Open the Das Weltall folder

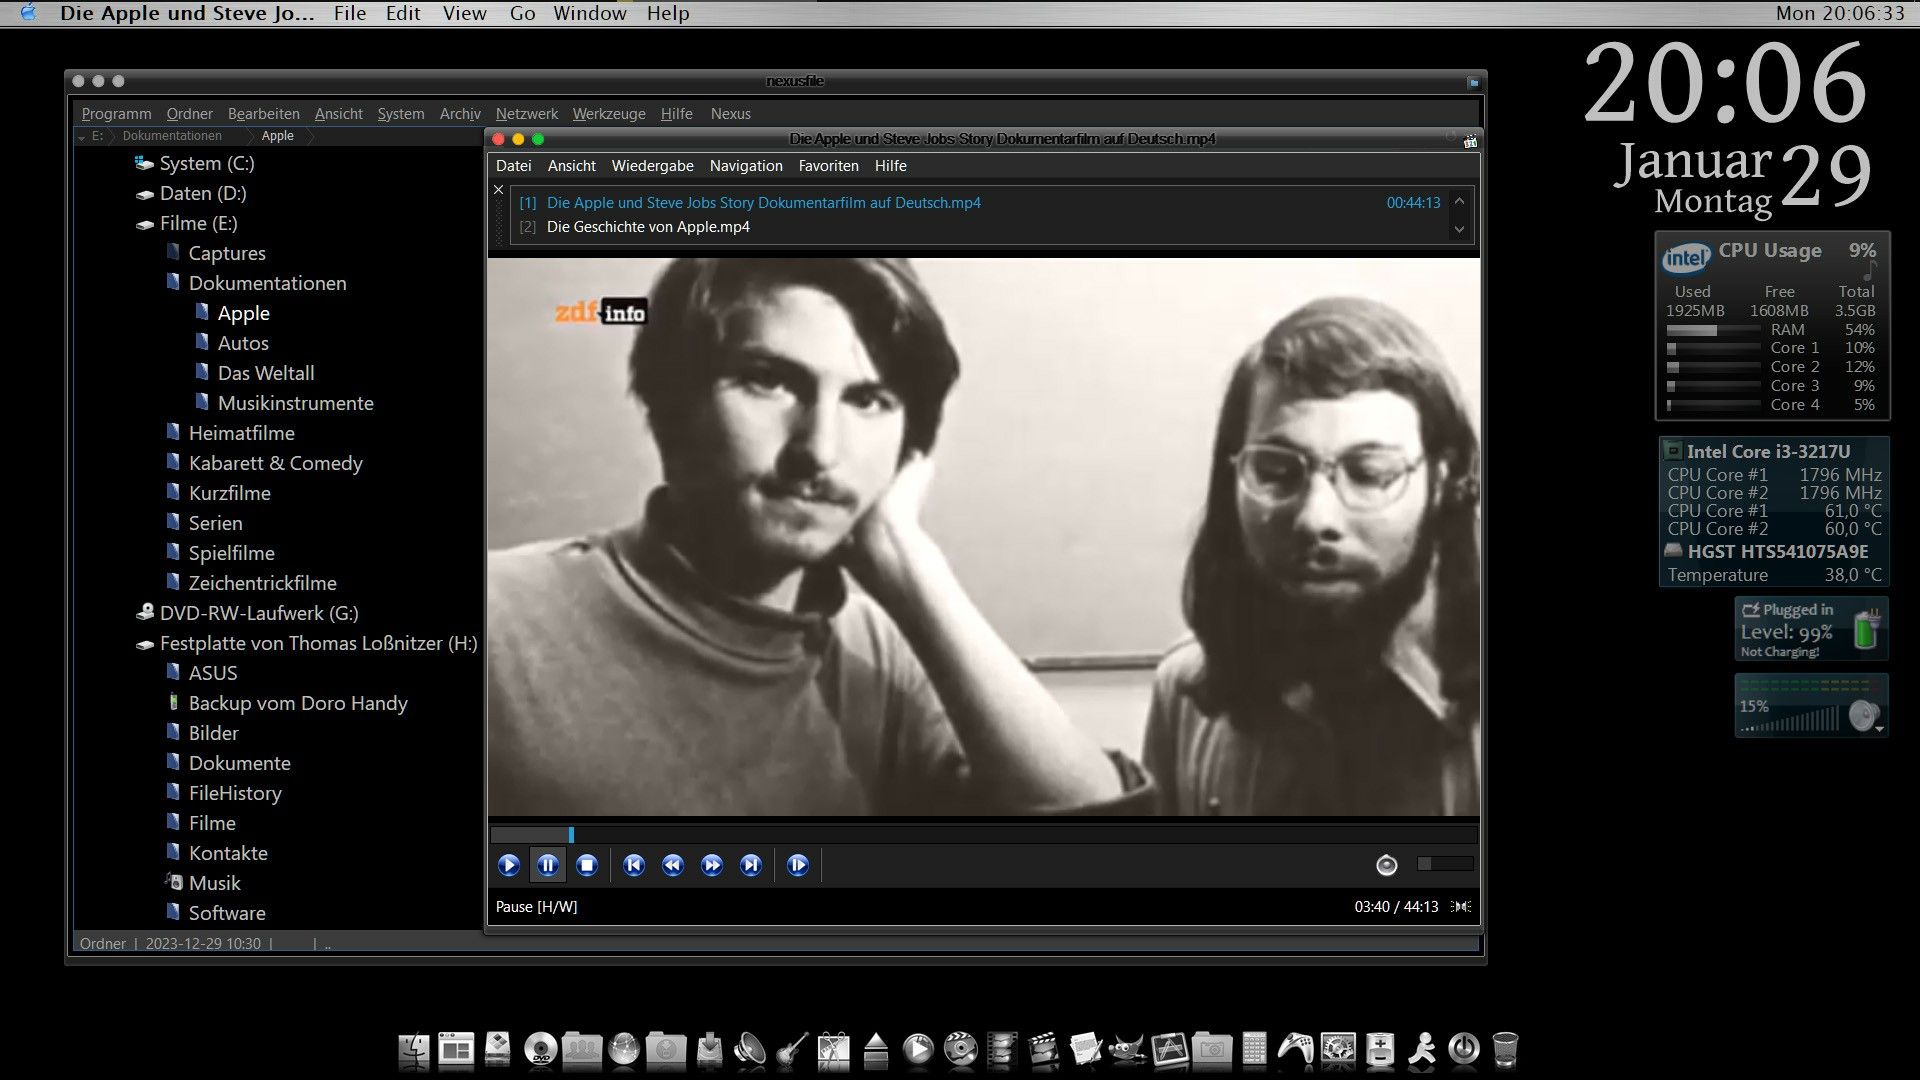[266, 373]
